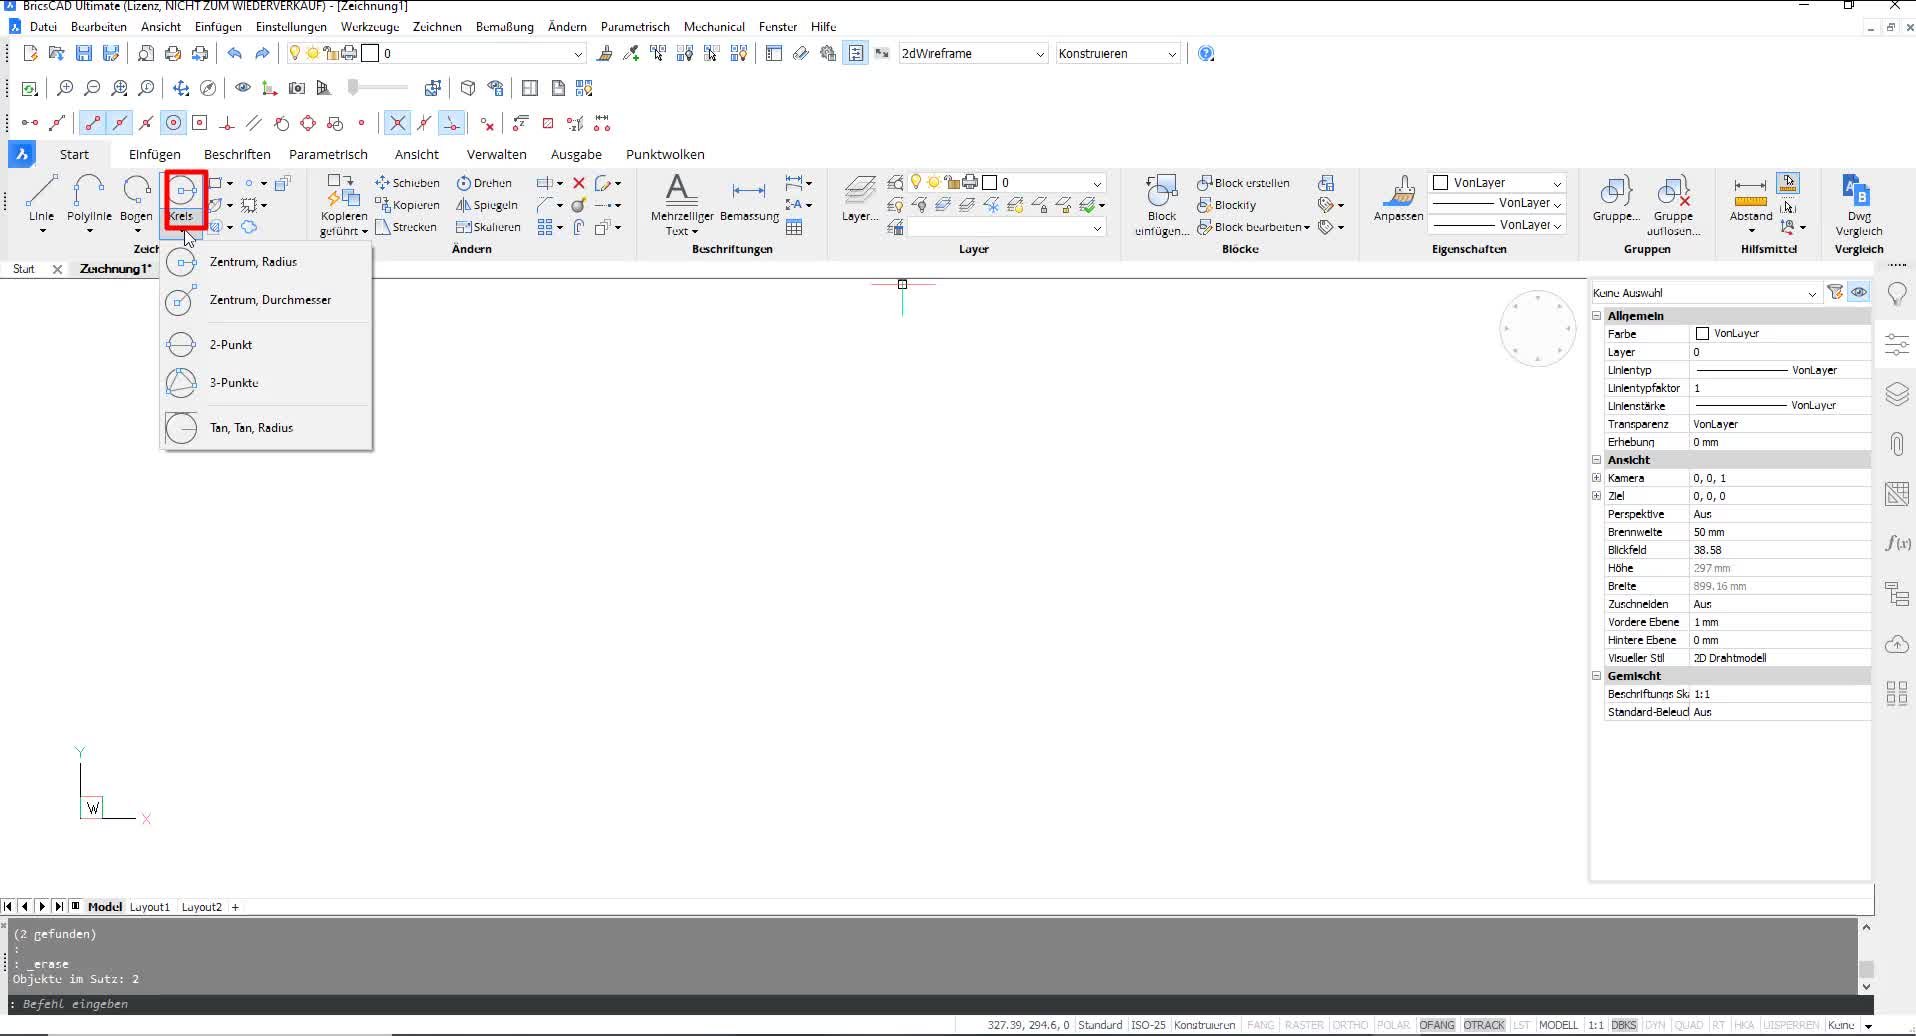
Task: Click the Strecken stretch tool
Action: [406, 227]
